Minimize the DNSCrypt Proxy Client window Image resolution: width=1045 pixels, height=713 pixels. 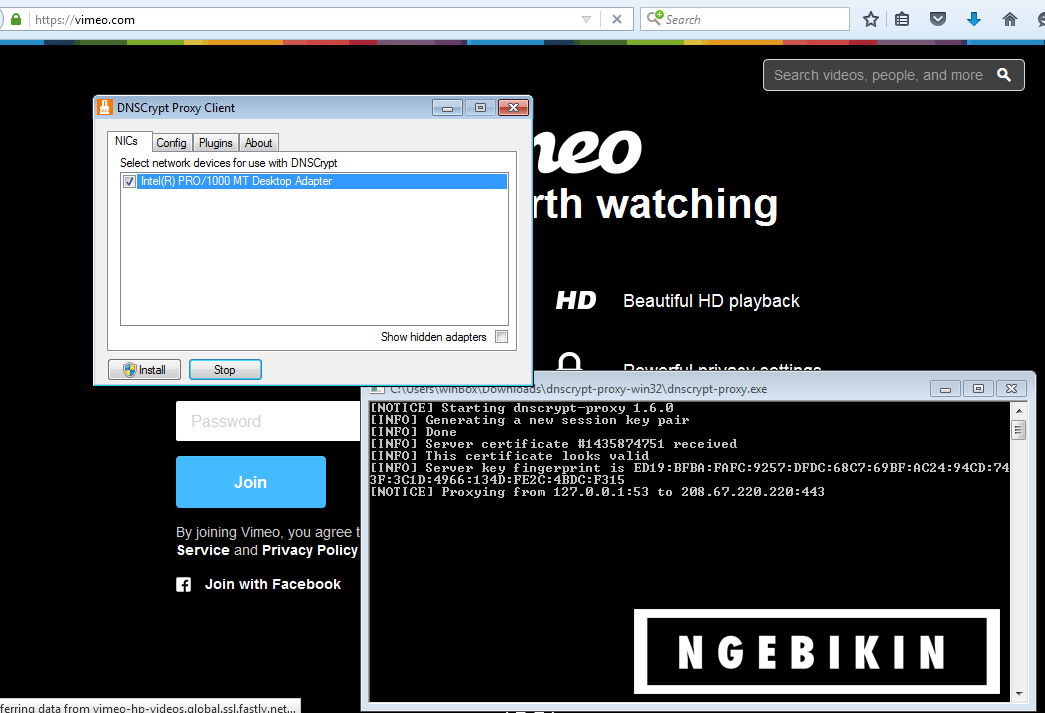tap(447, 107)
